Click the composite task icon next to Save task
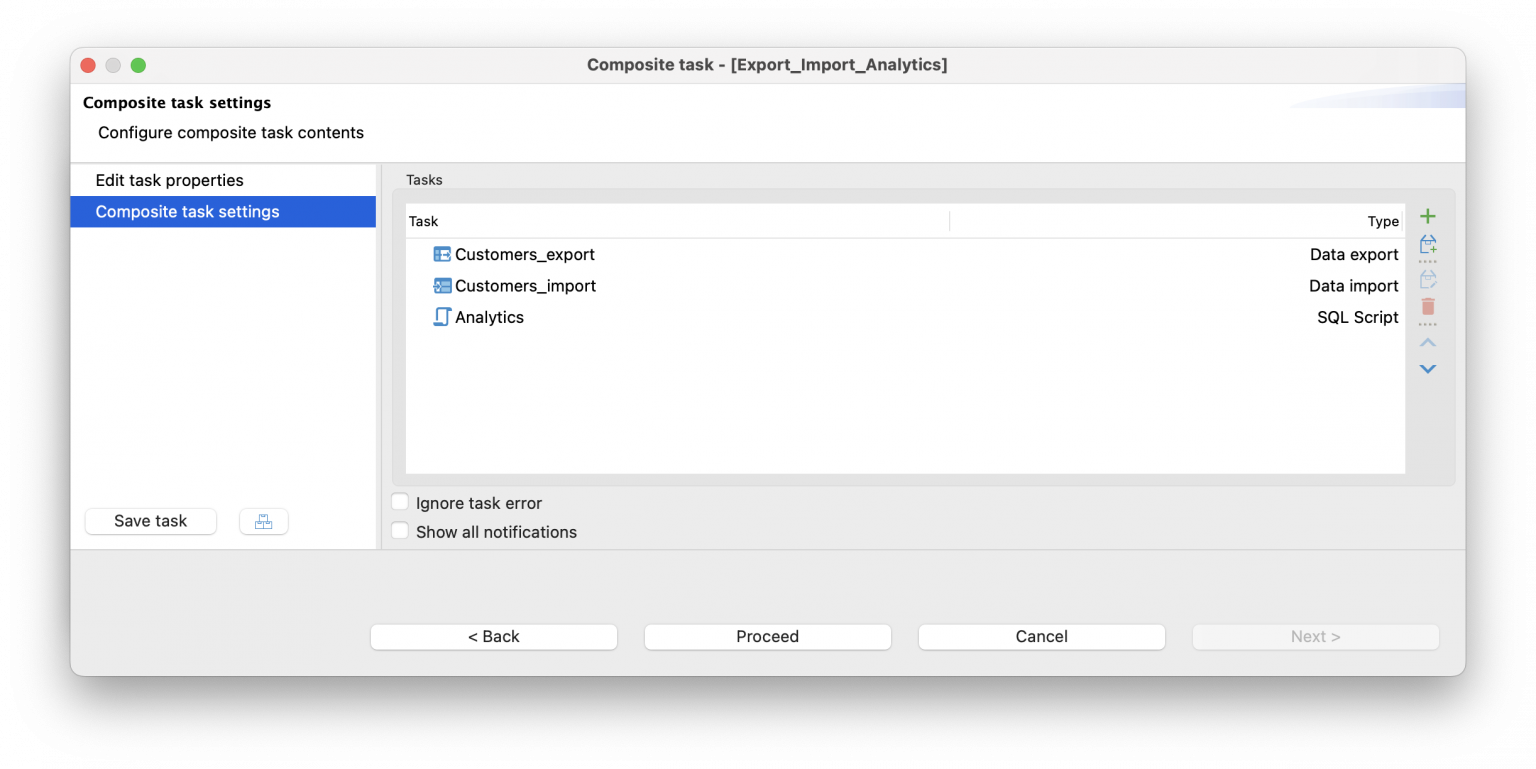Screen dimensions: 1536x769 coord(263,521)
